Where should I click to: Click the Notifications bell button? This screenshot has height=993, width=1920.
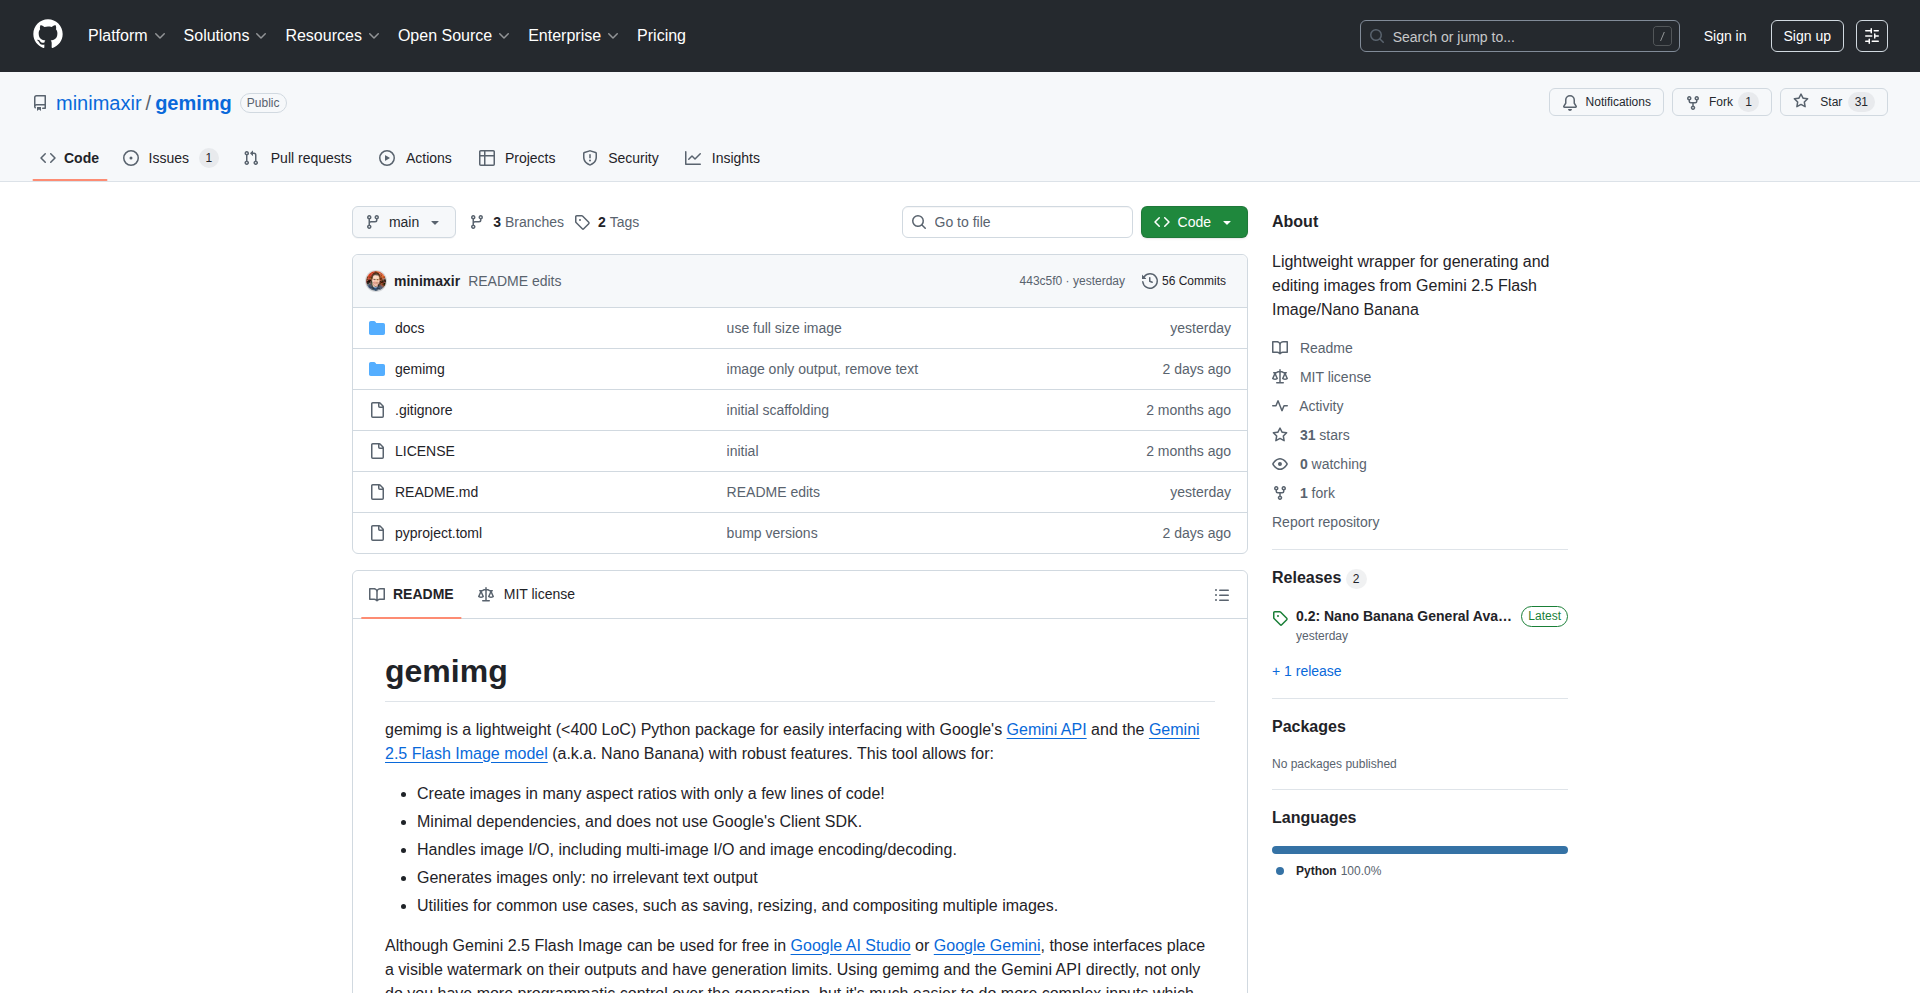pos(1606,102)
